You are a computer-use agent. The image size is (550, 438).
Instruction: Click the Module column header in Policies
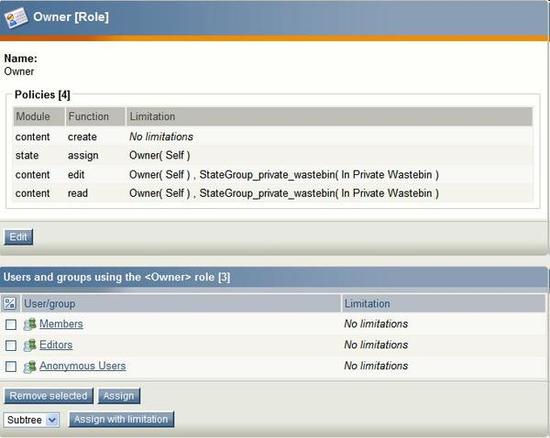[x=39, y=116]
